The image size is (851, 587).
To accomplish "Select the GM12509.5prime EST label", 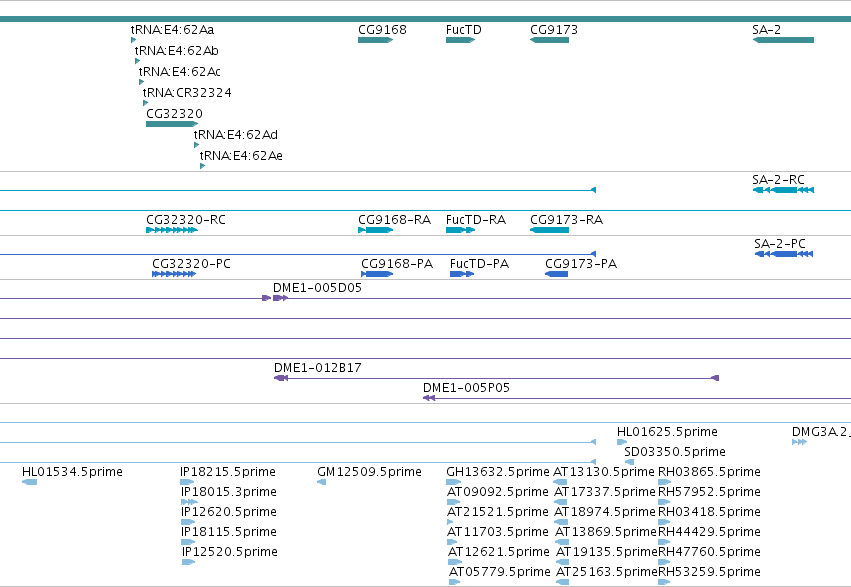I will [x=369, y=472].
